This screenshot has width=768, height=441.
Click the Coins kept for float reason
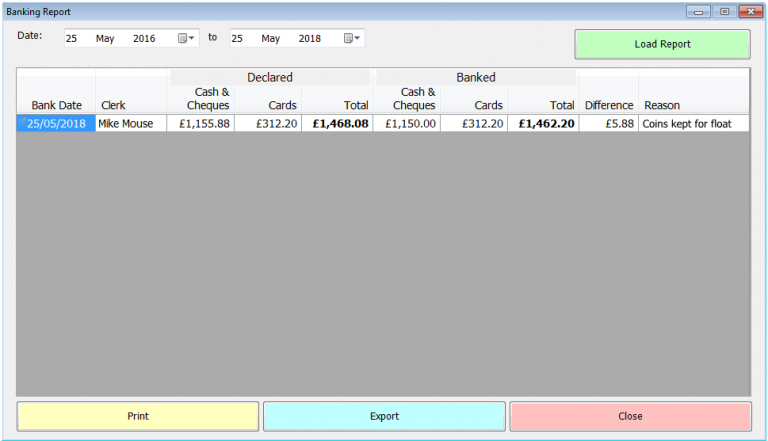pyautogui.click(x=694, y=123)
